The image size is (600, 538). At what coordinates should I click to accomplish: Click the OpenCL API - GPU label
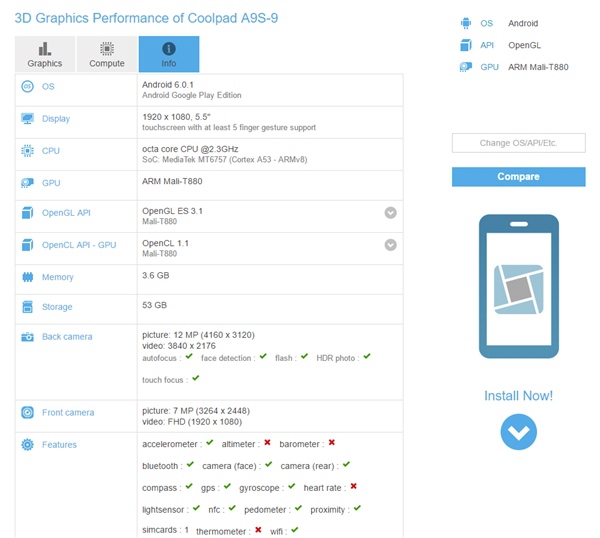point(79,245)
